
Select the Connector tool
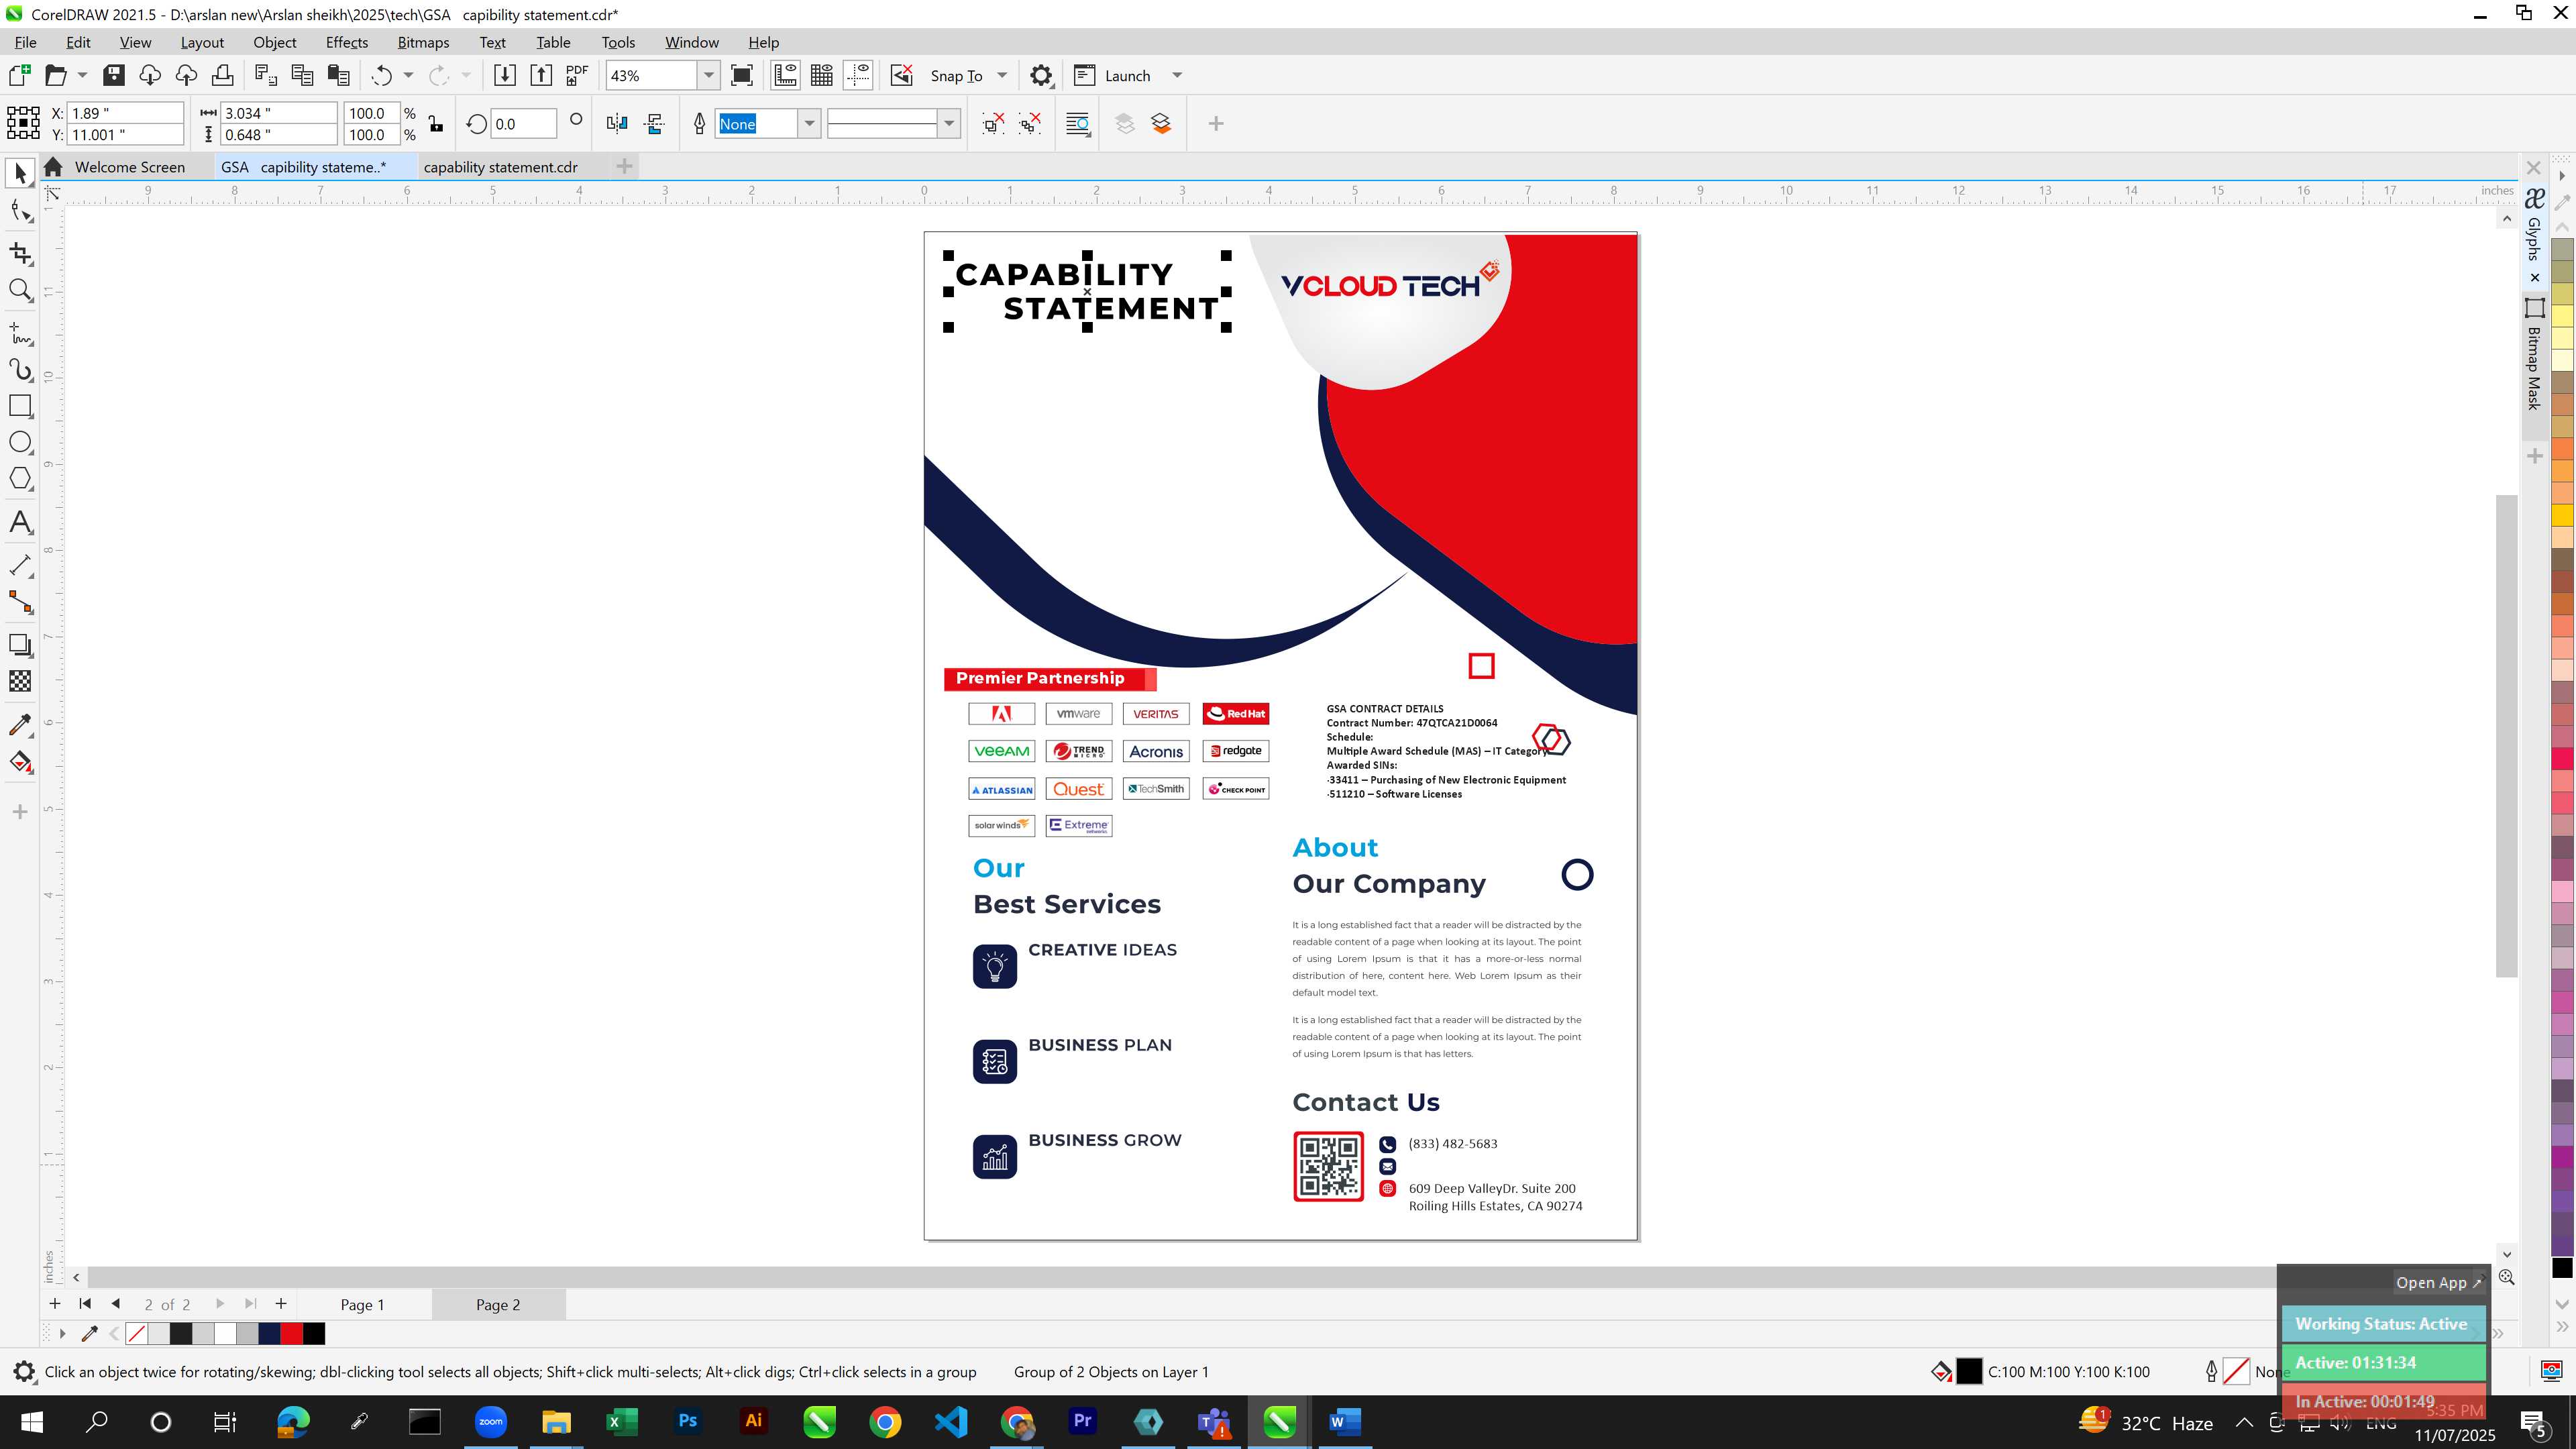(x=20, y=602)
